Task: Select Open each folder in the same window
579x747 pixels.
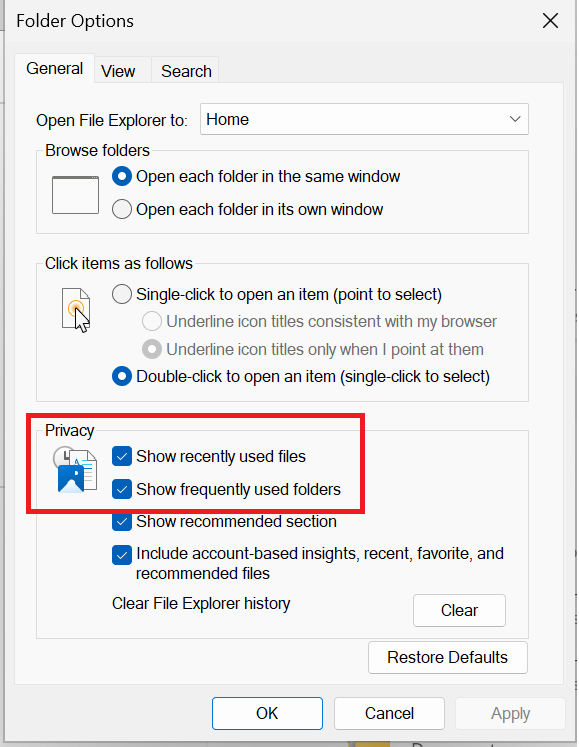Action: (122, 176)
